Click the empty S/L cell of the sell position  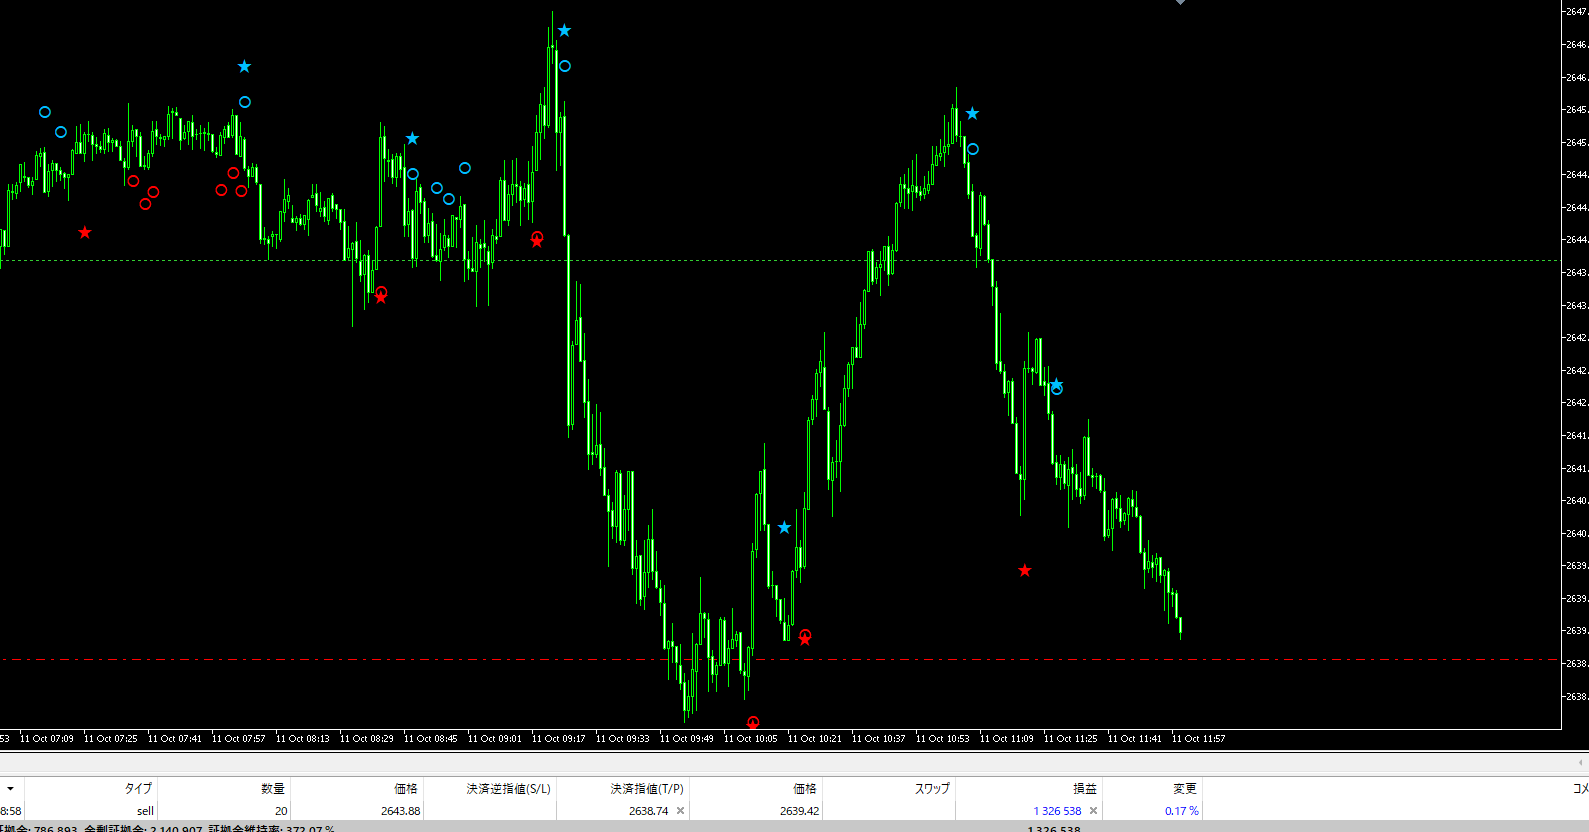pyautogui.click(x=490, y=811)
